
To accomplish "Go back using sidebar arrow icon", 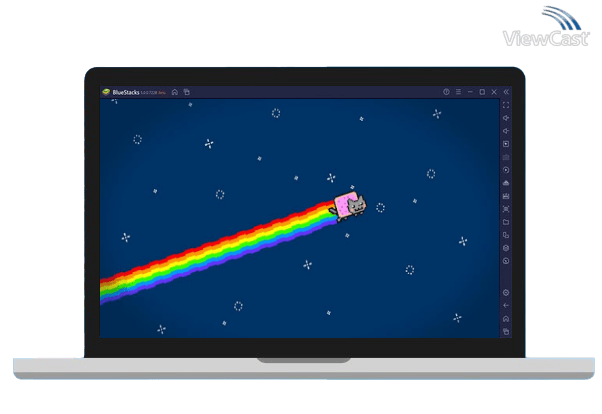I will click(x=506, y=306).
